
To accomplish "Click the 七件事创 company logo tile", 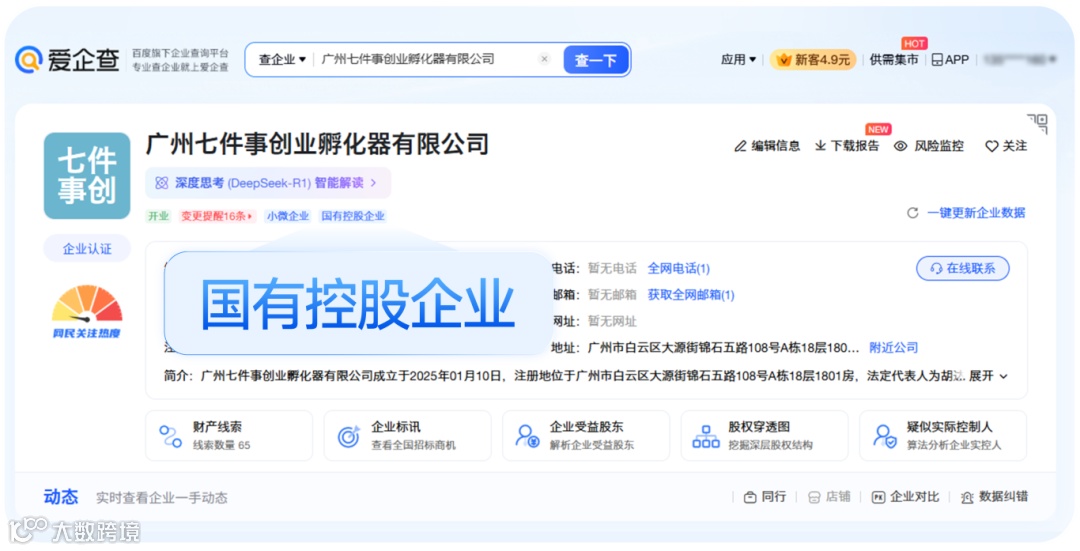I will pos(87,176).
